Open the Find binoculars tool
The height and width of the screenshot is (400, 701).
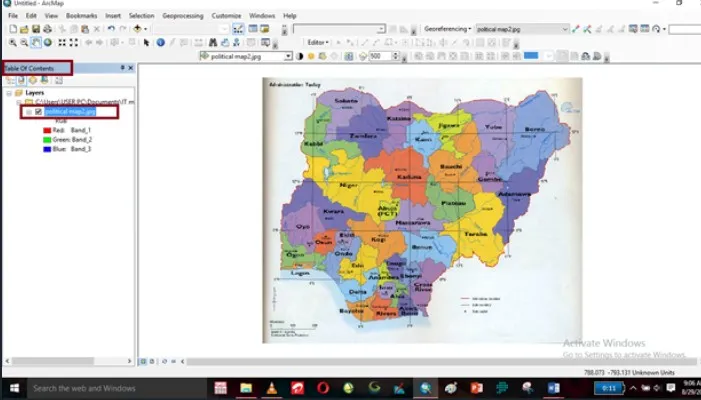pyautogui.click(x=213, y=42)
